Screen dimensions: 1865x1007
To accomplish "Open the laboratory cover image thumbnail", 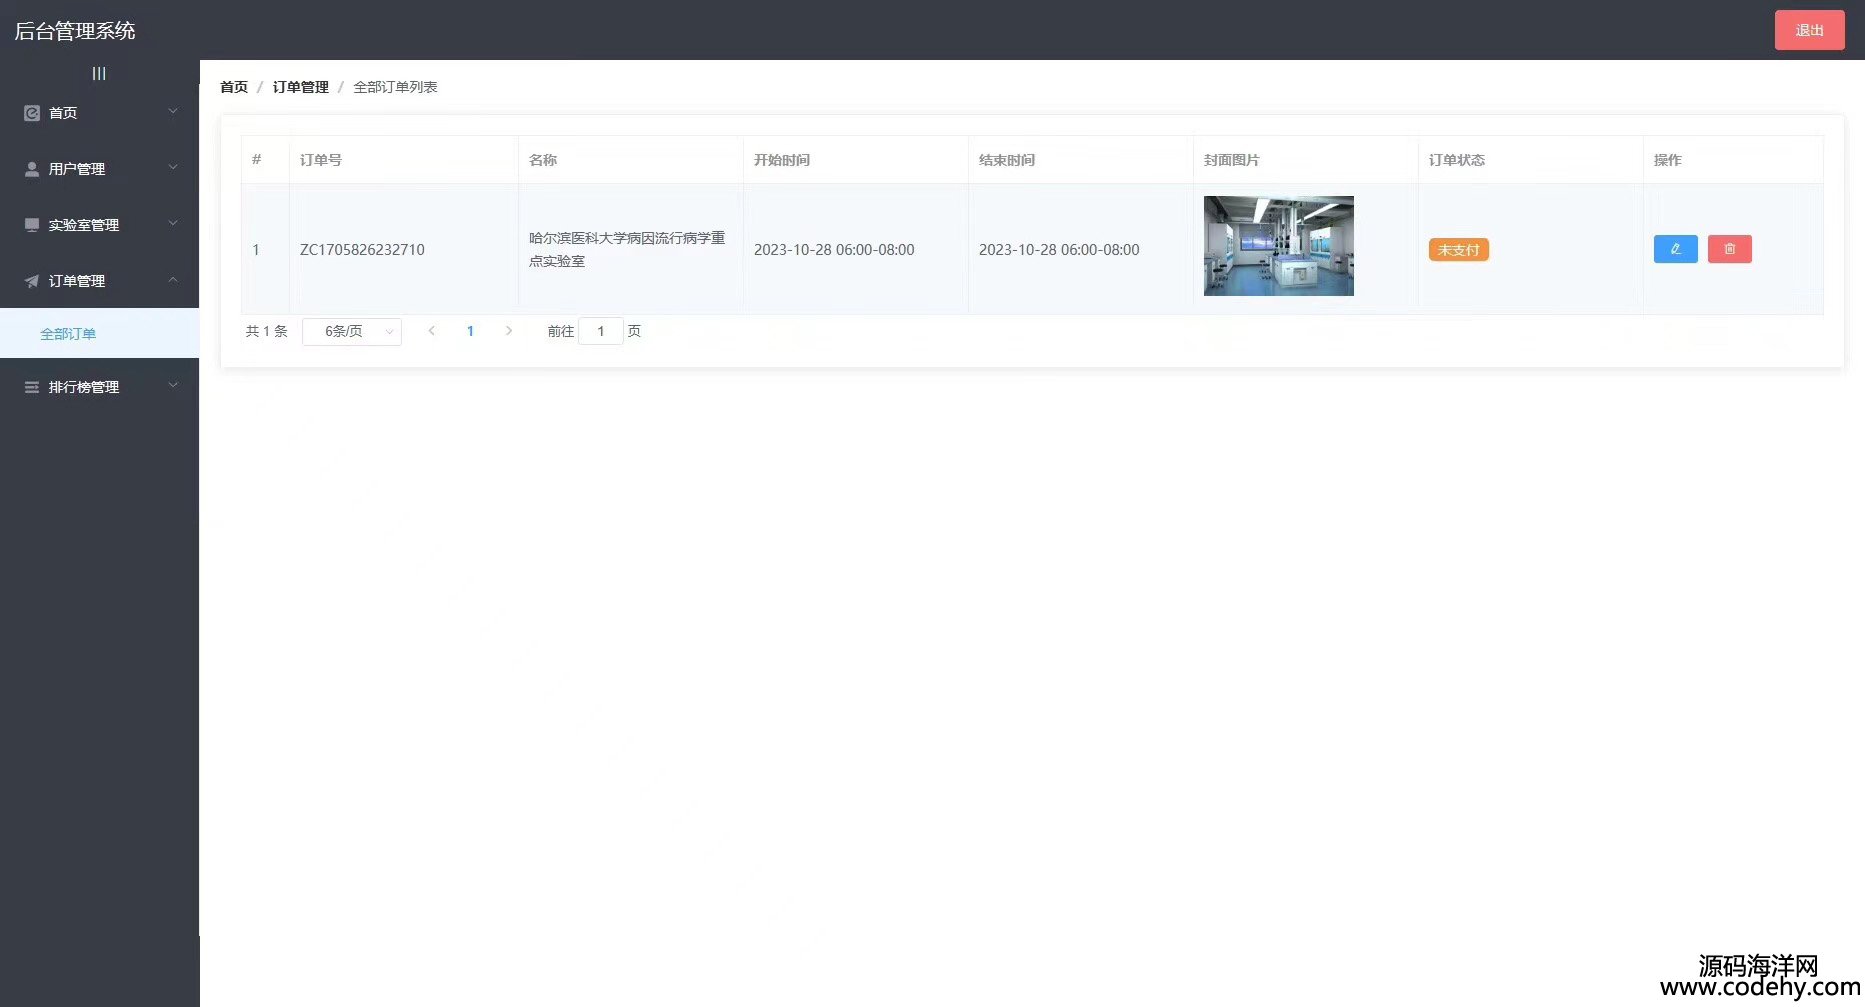I will pos(1278,246).
